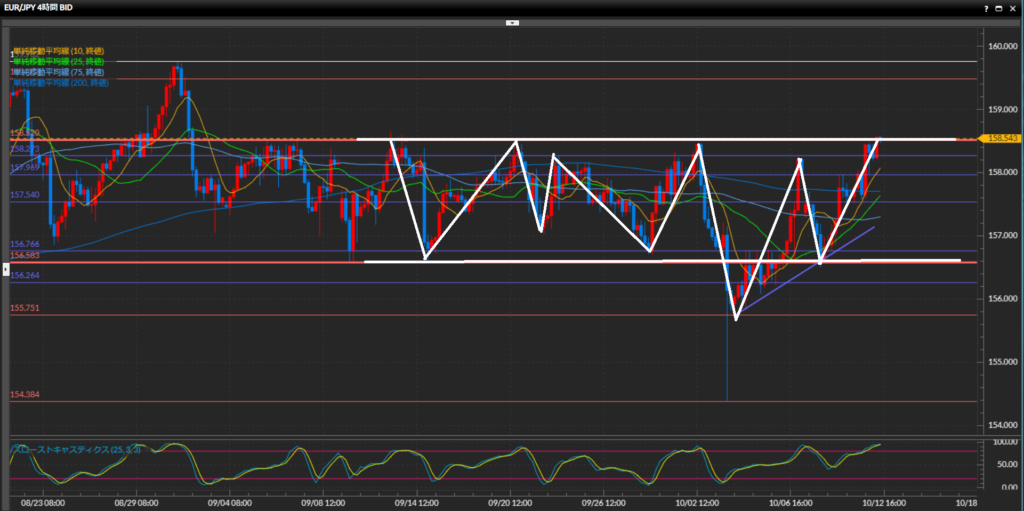Expand the collapsed toolbar arrow at top center
The image size is (1024, 511).
tap(512, 21)
